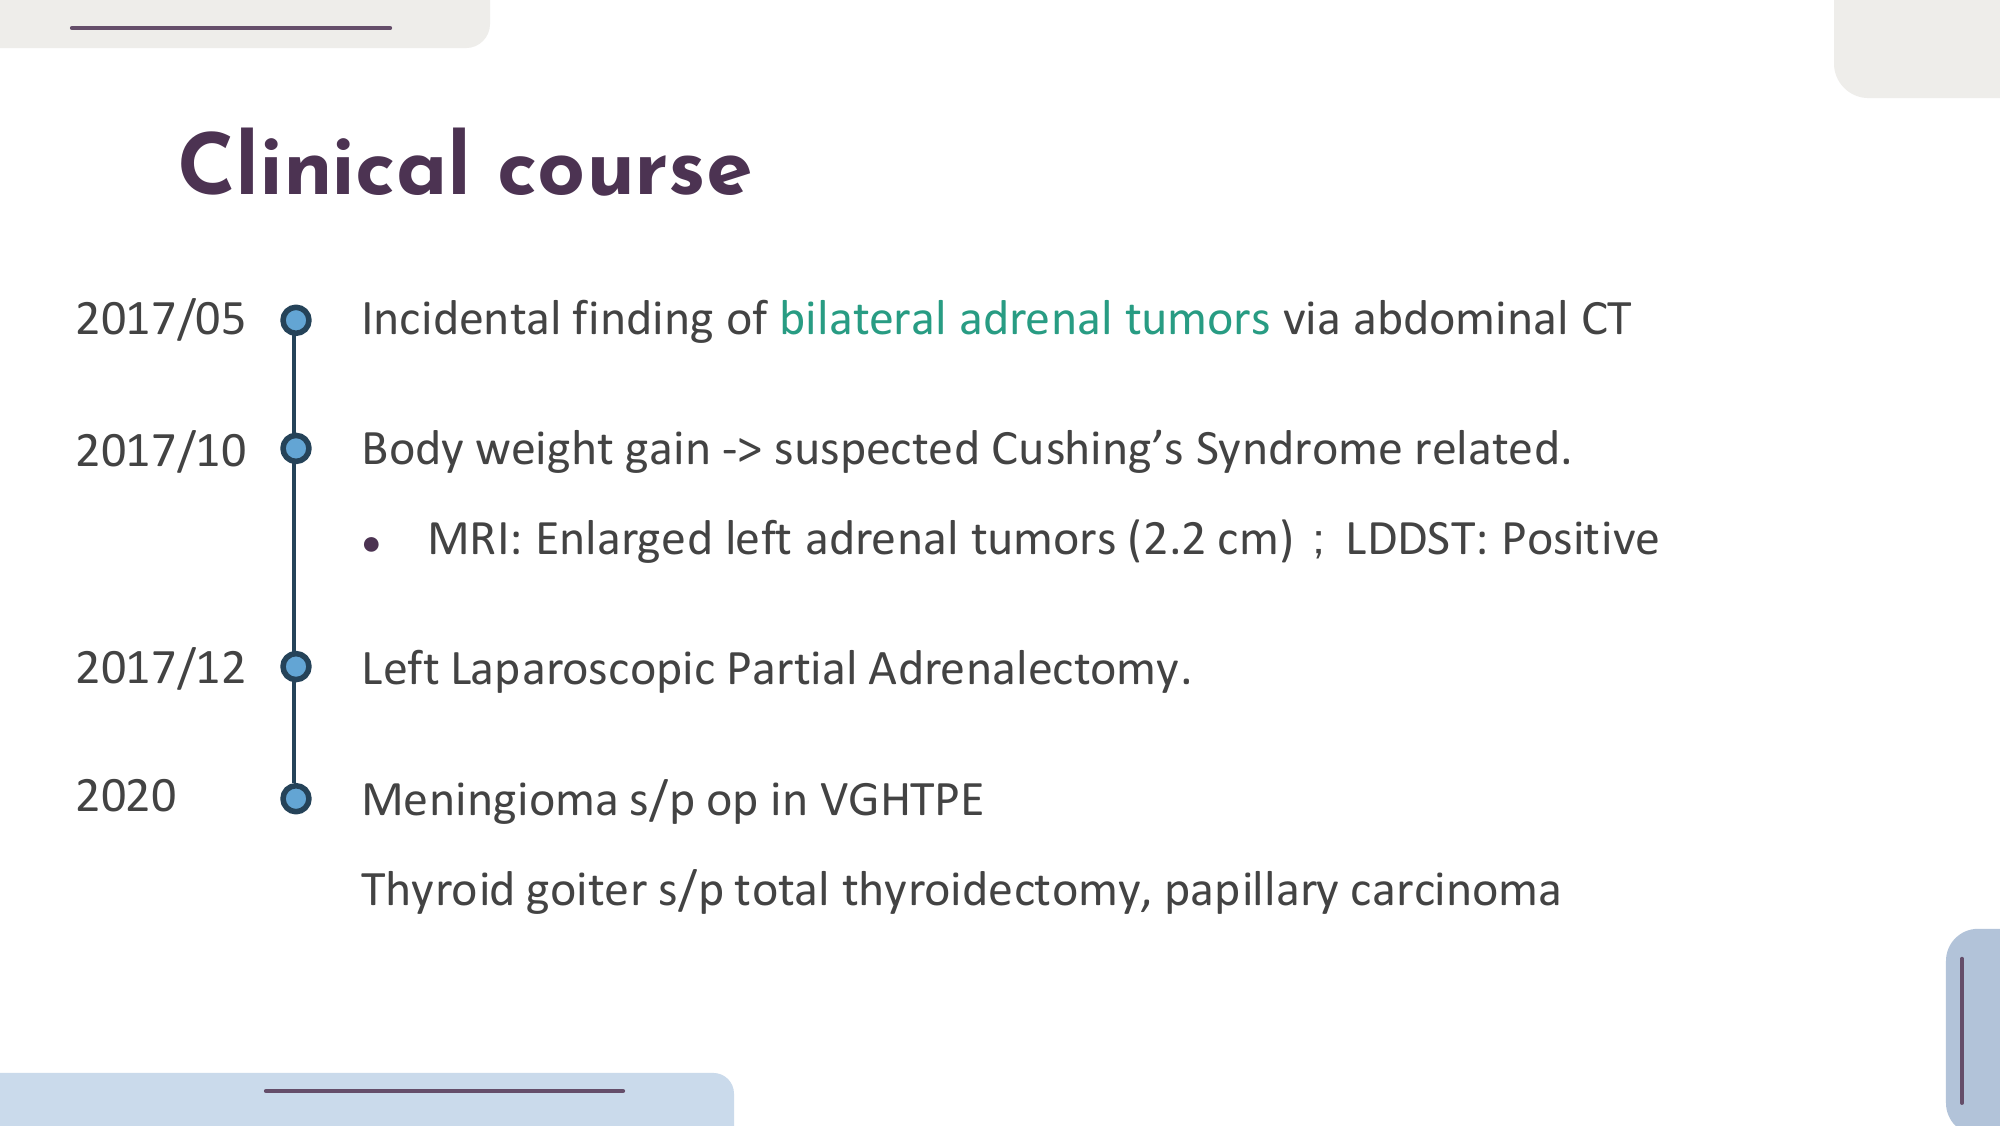Click the 2017/10 timeline dot

click(295, 449)
